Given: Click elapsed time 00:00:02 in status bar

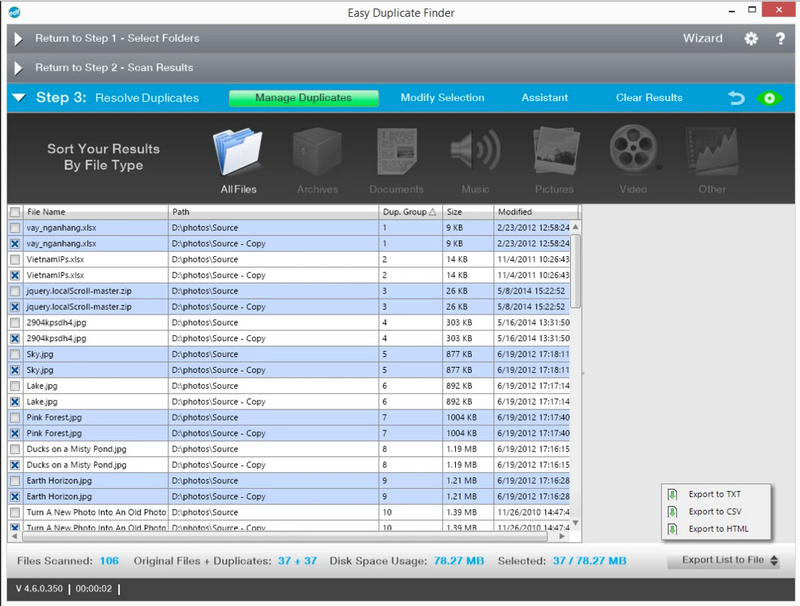Looking at the screenshot, I should pos(93,589).
